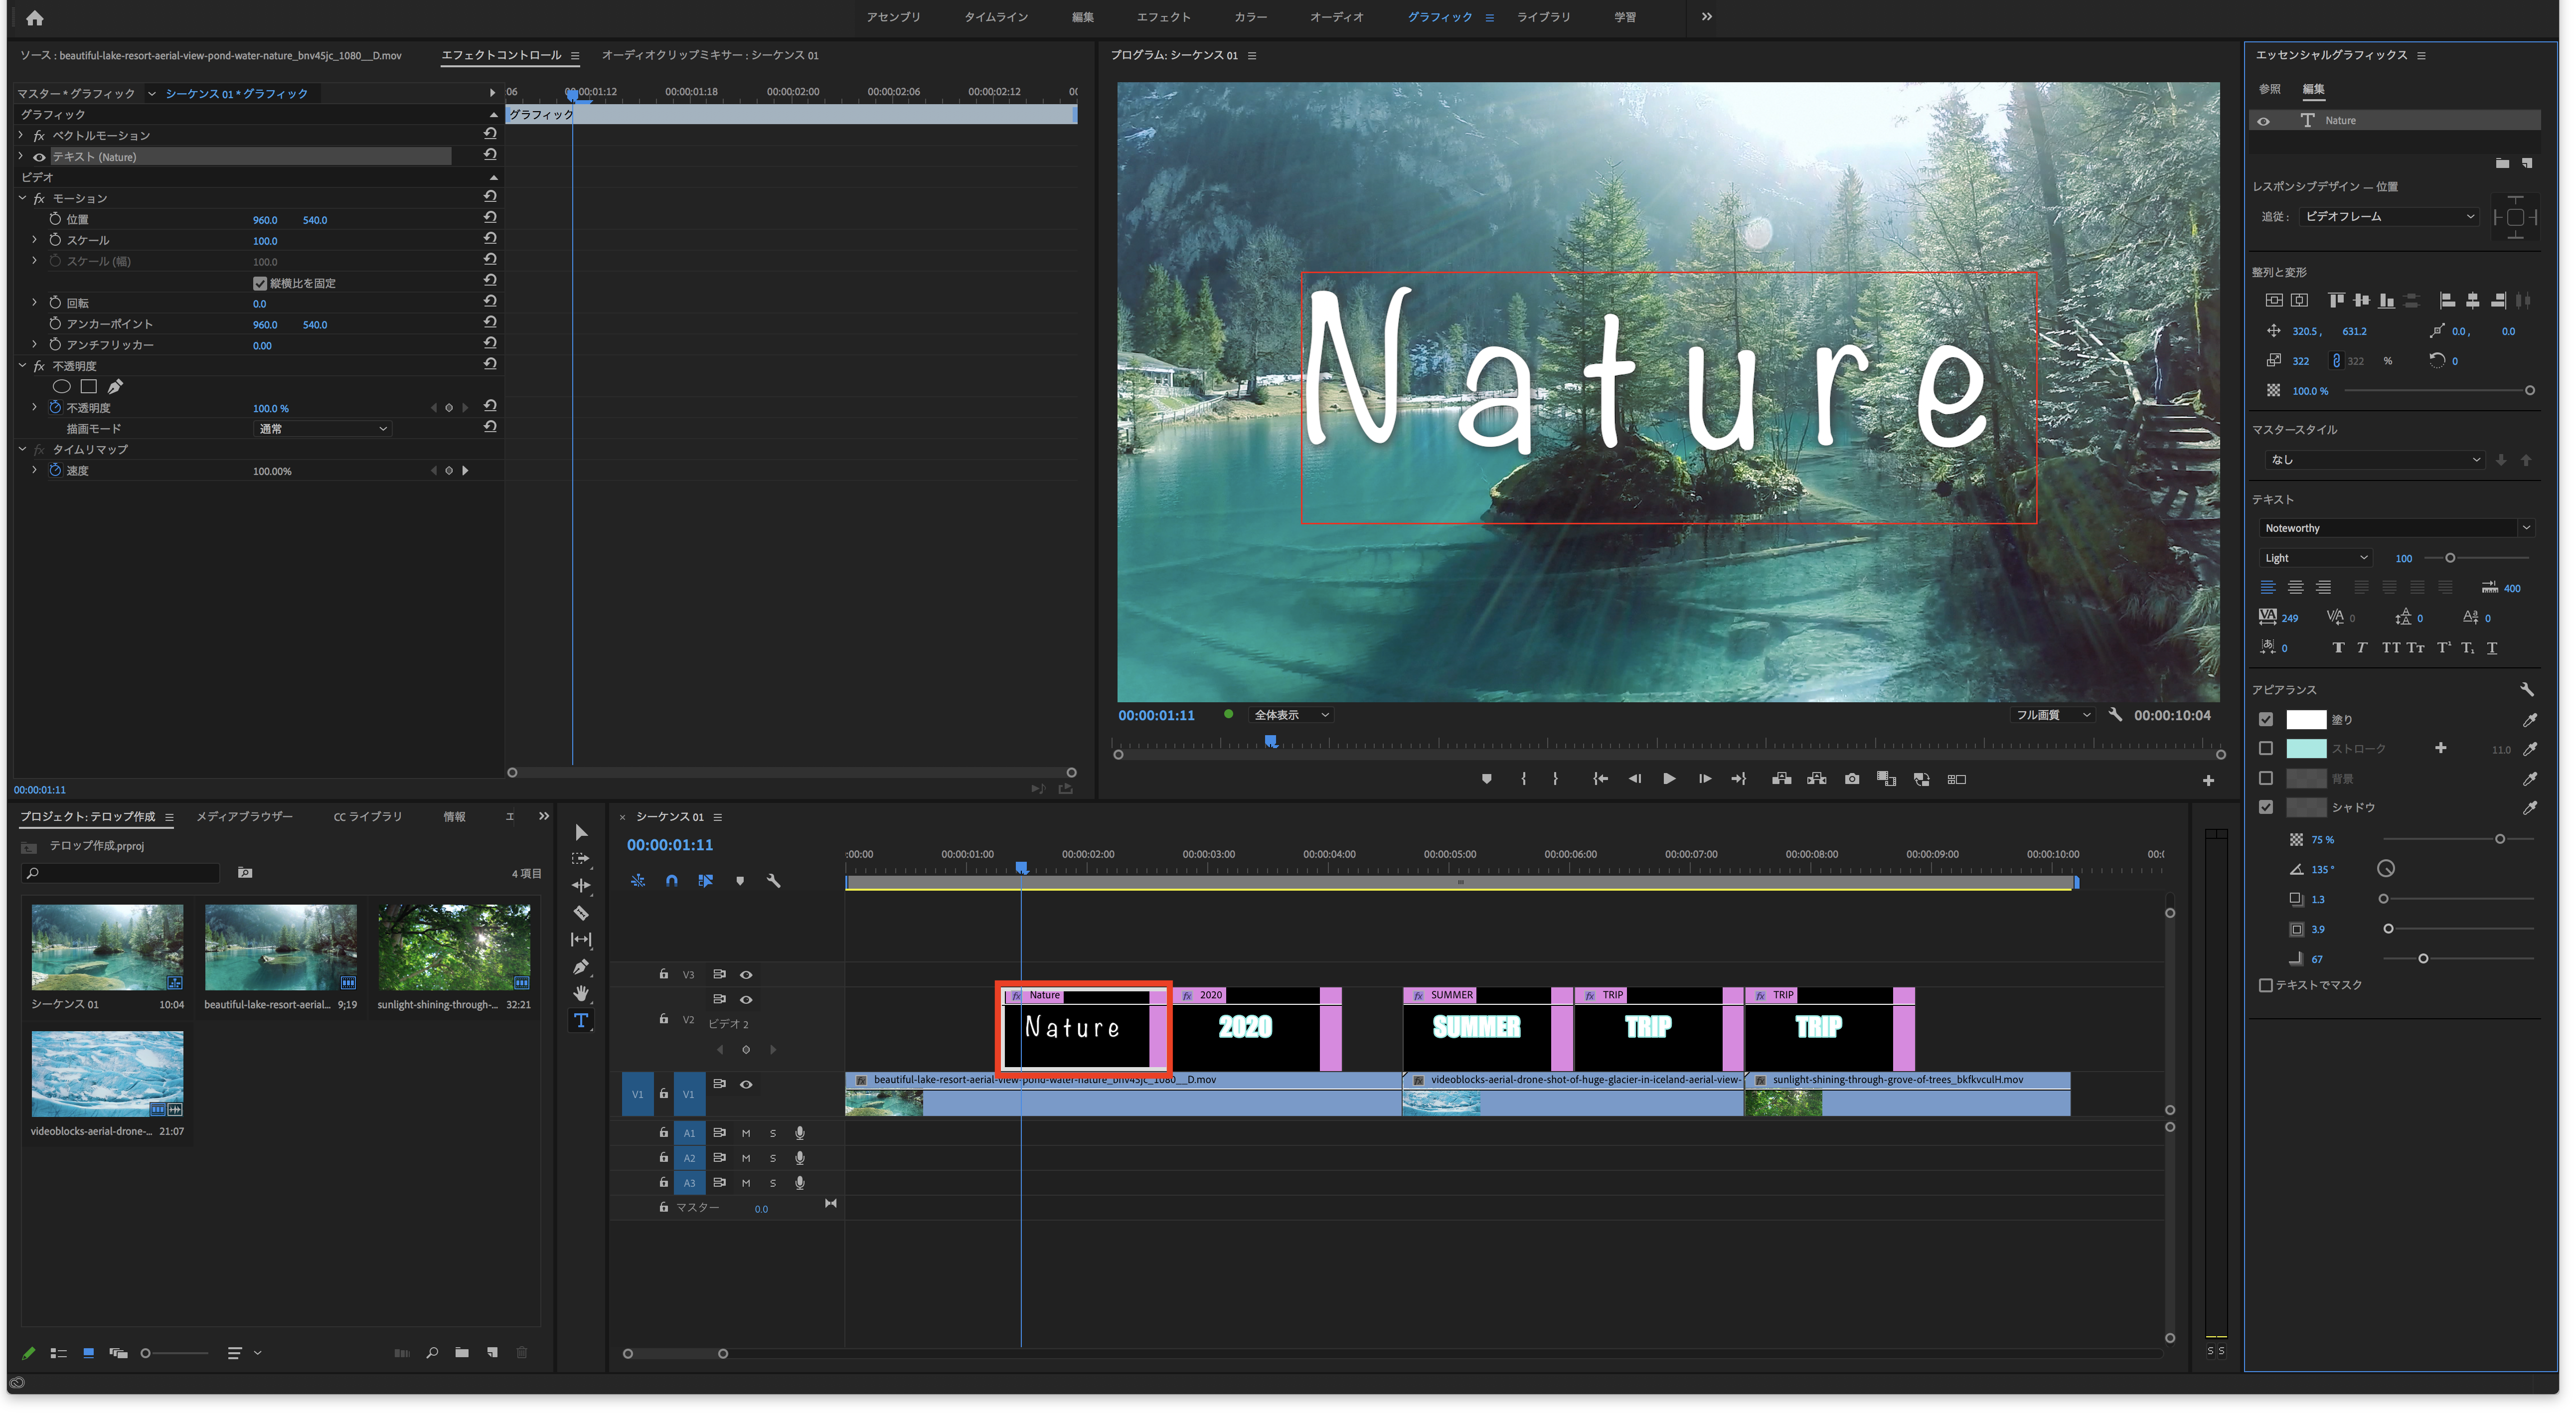Viewport: 2576px width, 1415px height.
Task: Disable the fill 塗り checkbox
Action: [x=2266, y=720]
